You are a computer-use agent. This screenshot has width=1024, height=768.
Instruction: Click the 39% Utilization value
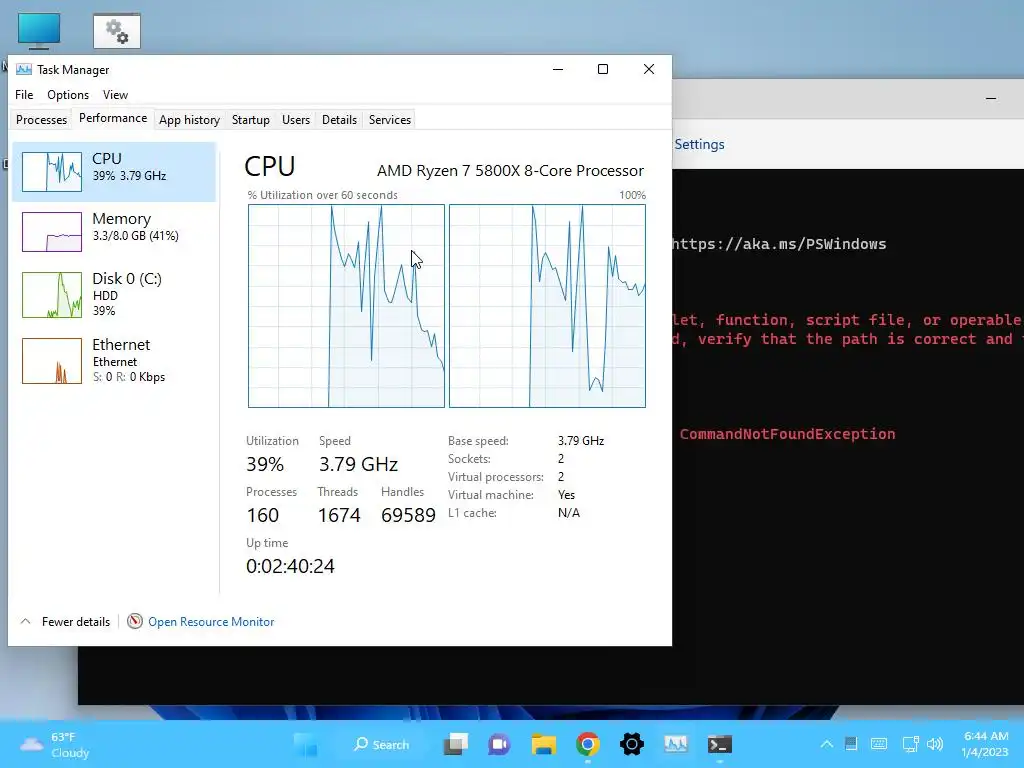[x=264, y=464]
